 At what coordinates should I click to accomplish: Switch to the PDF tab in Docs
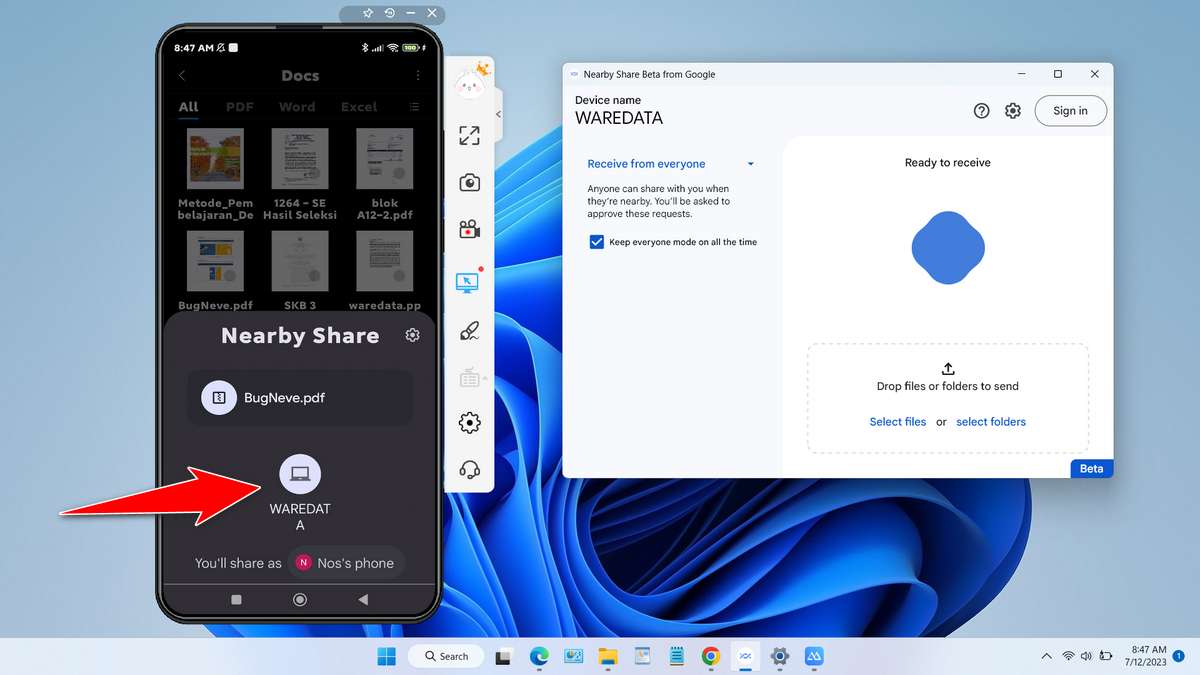click(240, 107)
